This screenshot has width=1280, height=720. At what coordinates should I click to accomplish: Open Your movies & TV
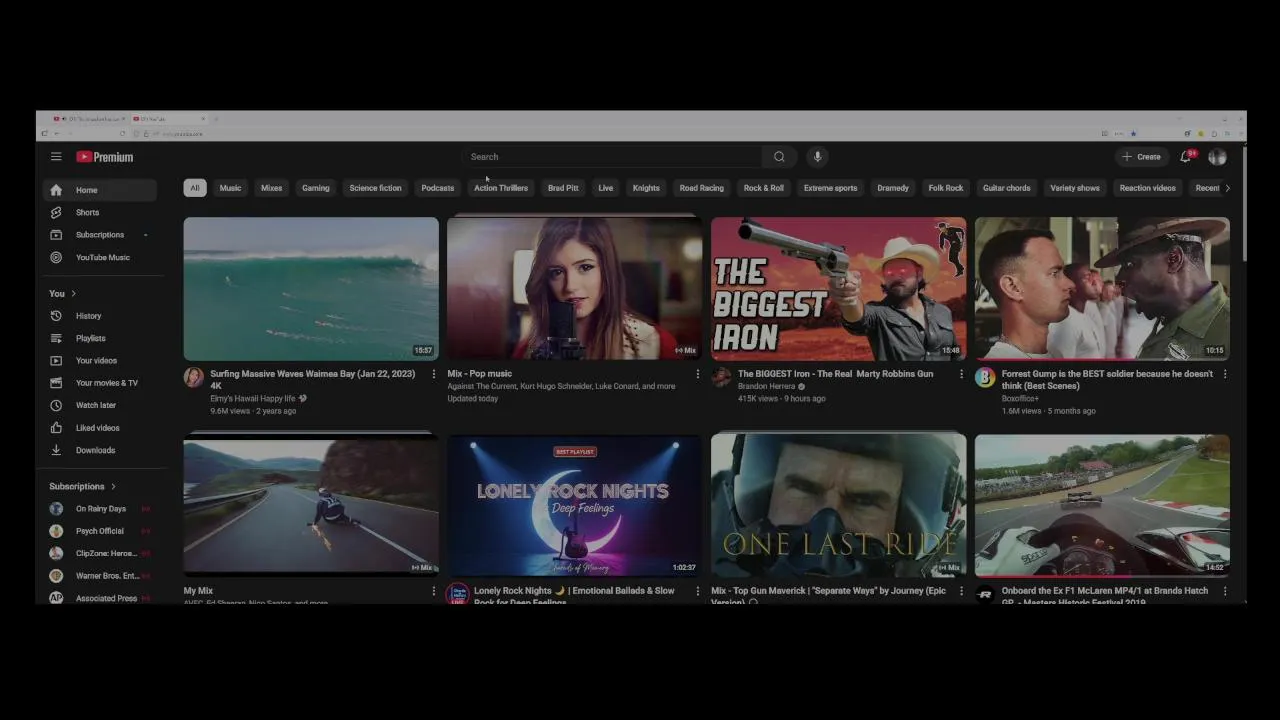pyautogui.click(x=100, y=383)
